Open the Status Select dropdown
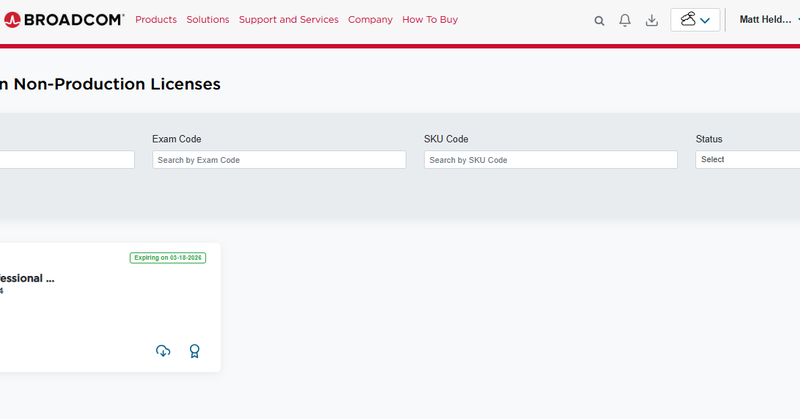The height and width of the screenshot is (419, 800). coord(747,160)
